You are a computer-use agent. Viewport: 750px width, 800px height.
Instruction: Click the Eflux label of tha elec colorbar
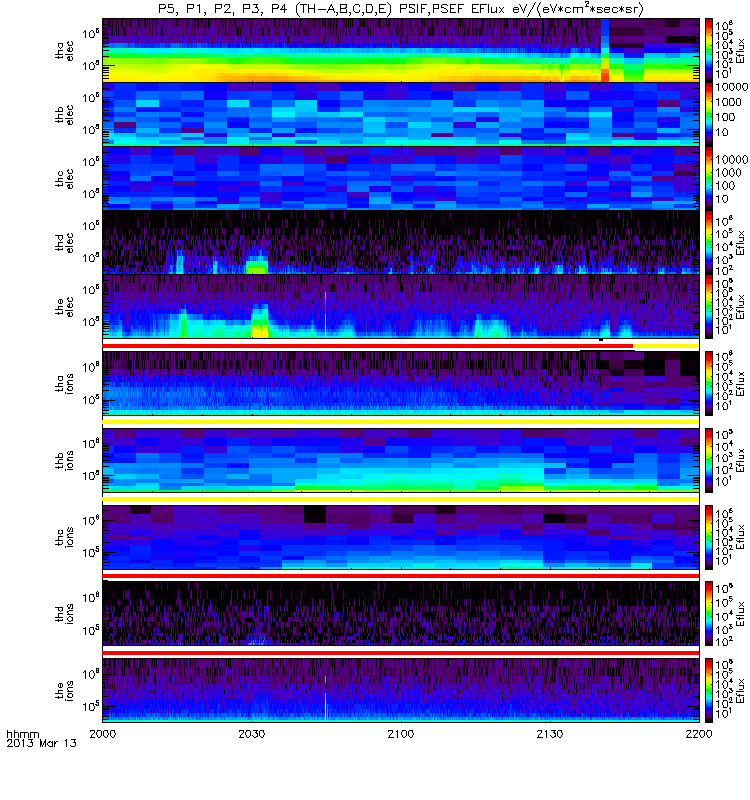(740, 50)
